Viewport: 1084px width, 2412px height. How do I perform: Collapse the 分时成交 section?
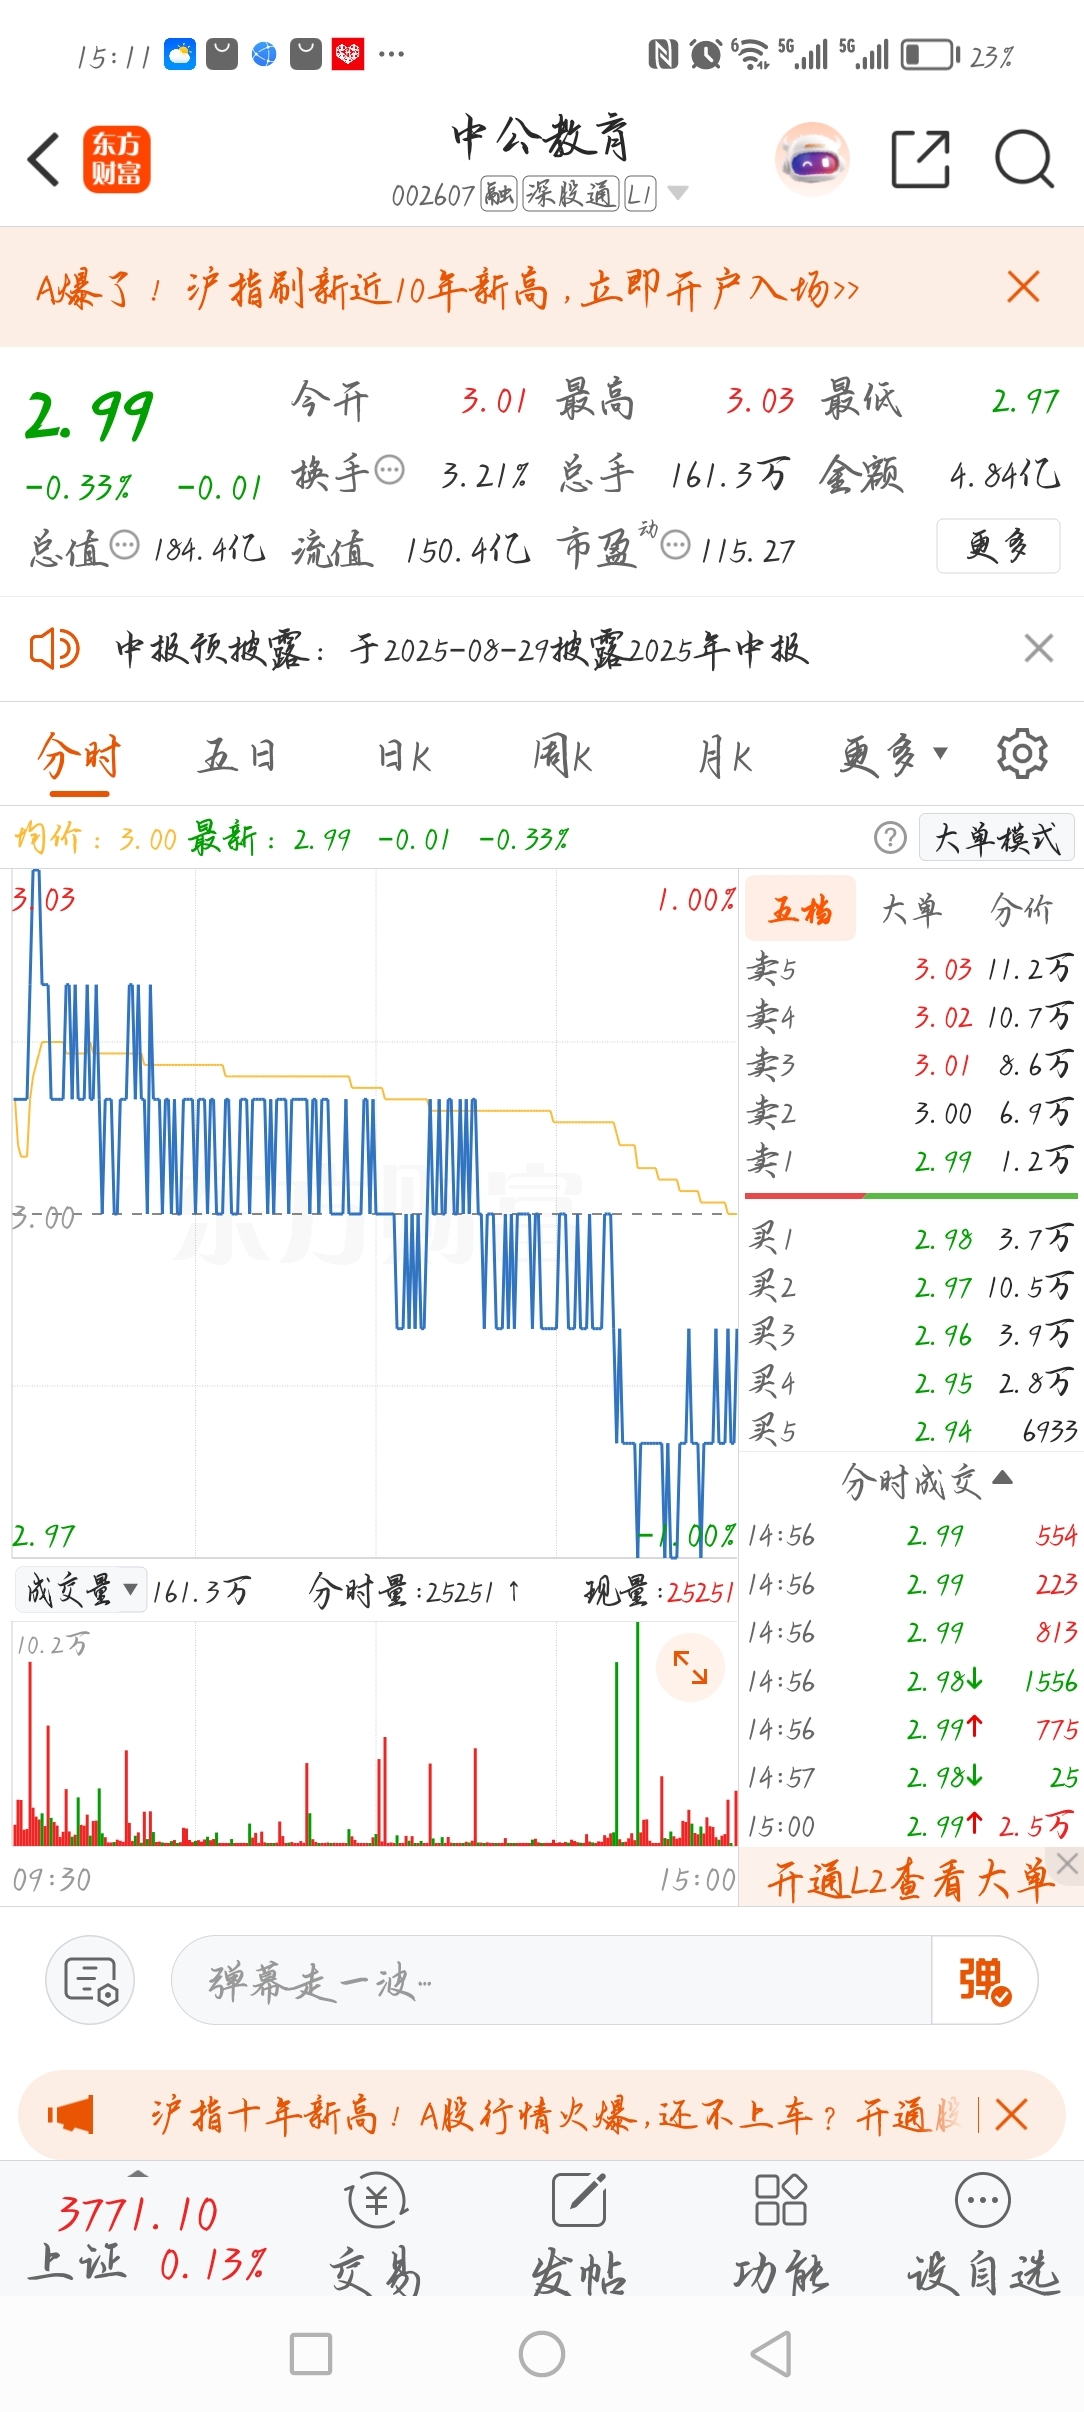(926, 1480)
